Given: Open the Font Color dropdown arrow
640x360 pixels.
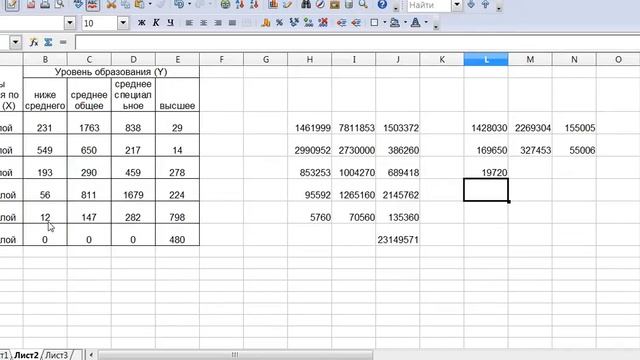Looking at the screenshot, I should pos(426,23).
